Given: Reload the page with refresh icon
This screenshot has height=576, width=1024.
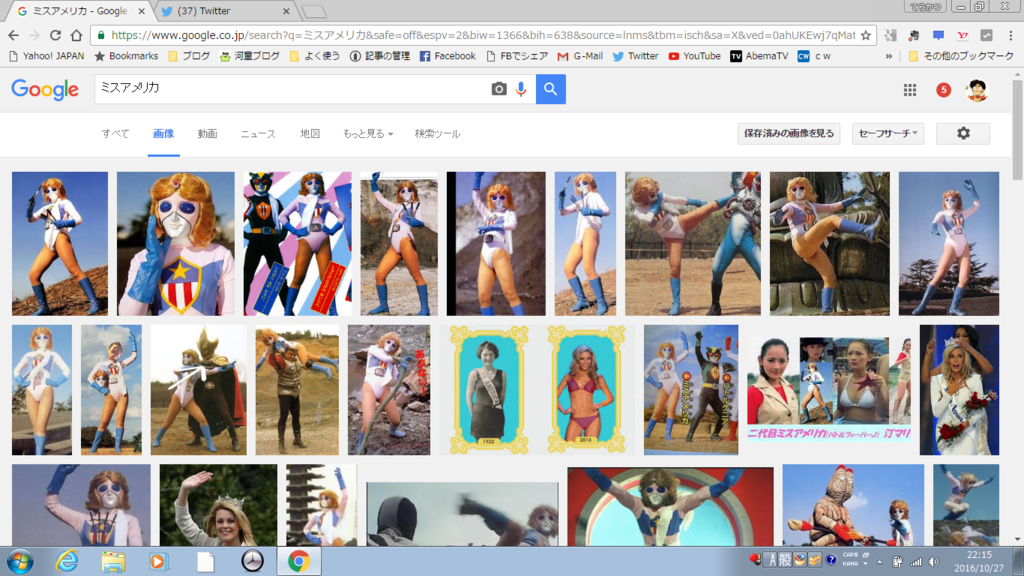Looking at the screenshot, I should pos(56,35).
